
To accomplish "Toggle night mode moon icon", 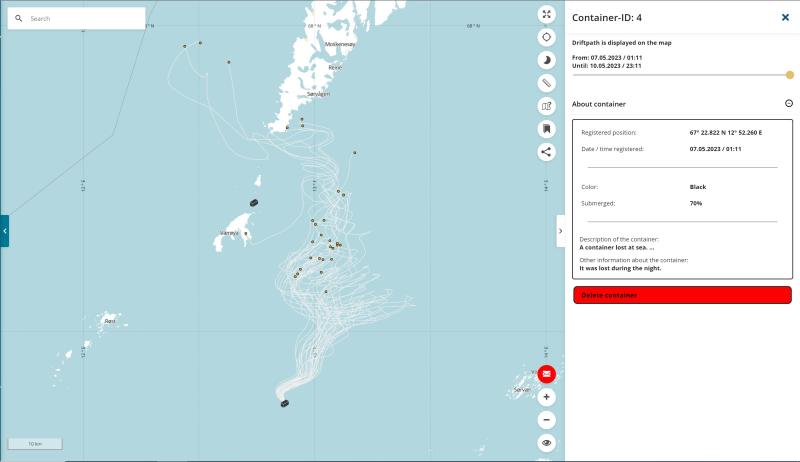I will pos(546,60).
